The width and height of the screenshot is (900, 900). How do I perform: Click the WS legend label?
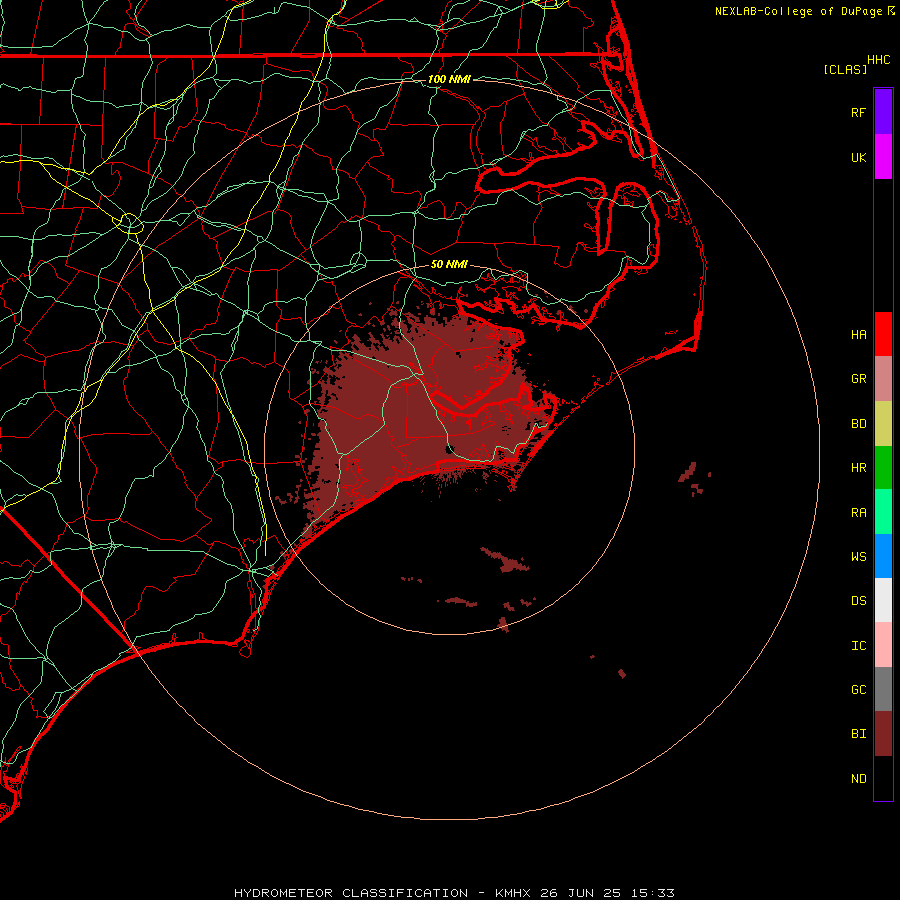[859, 557]
